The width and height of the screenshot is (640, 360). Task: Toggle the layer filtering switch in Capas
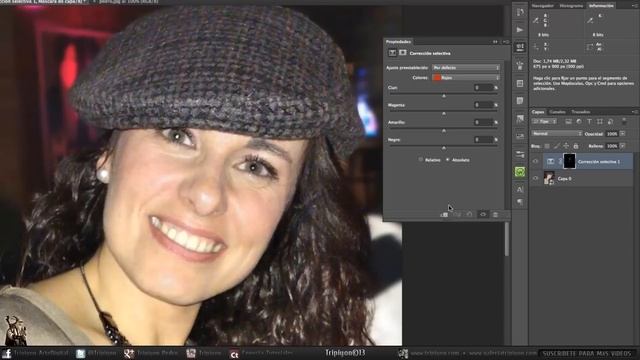624,122
